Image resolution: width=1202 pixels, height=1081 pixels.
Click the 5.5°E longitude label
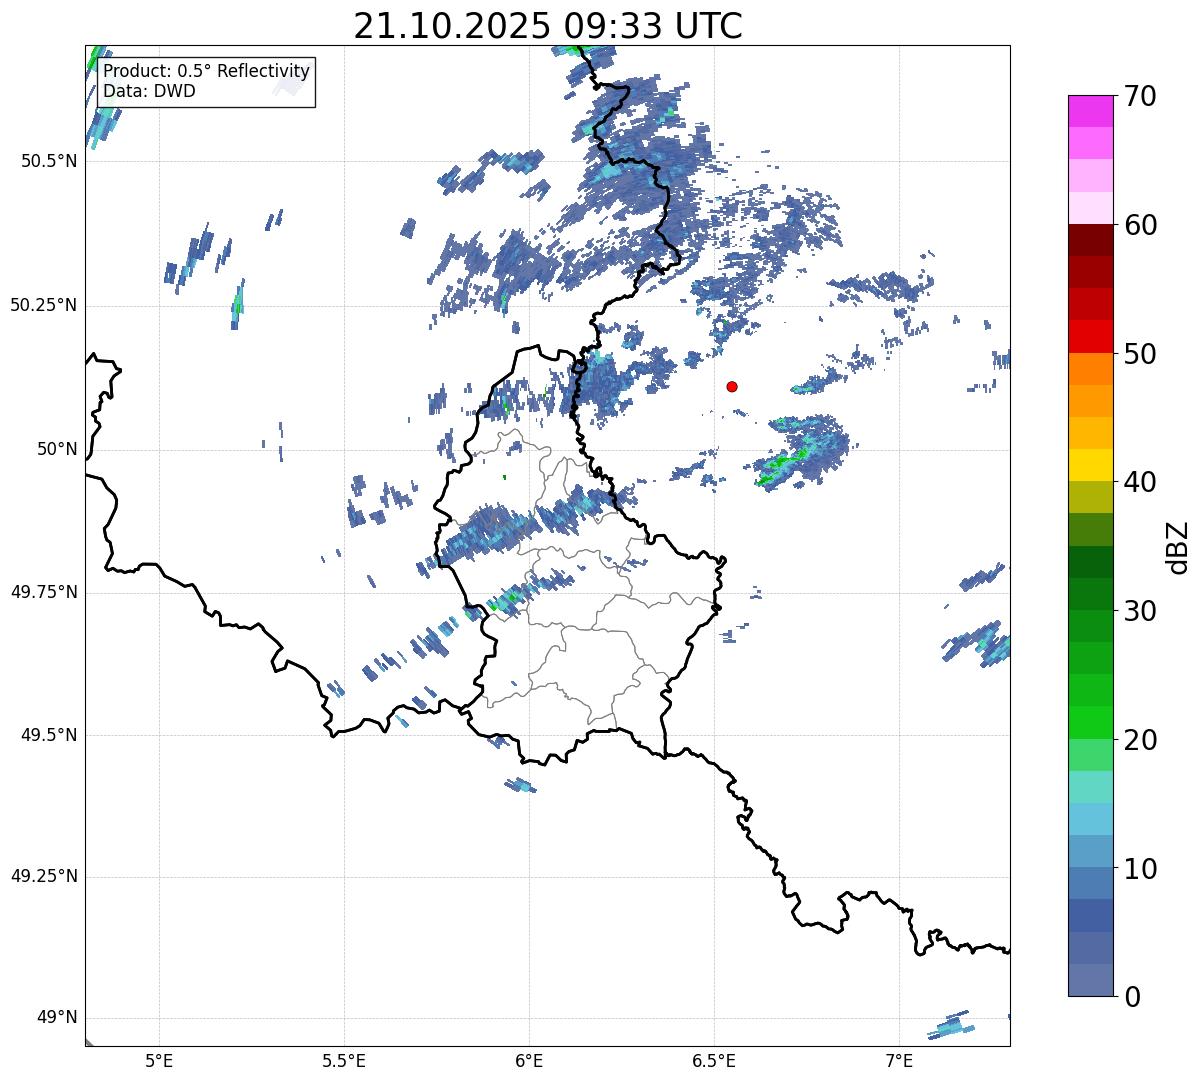(x=344, y=1060)
